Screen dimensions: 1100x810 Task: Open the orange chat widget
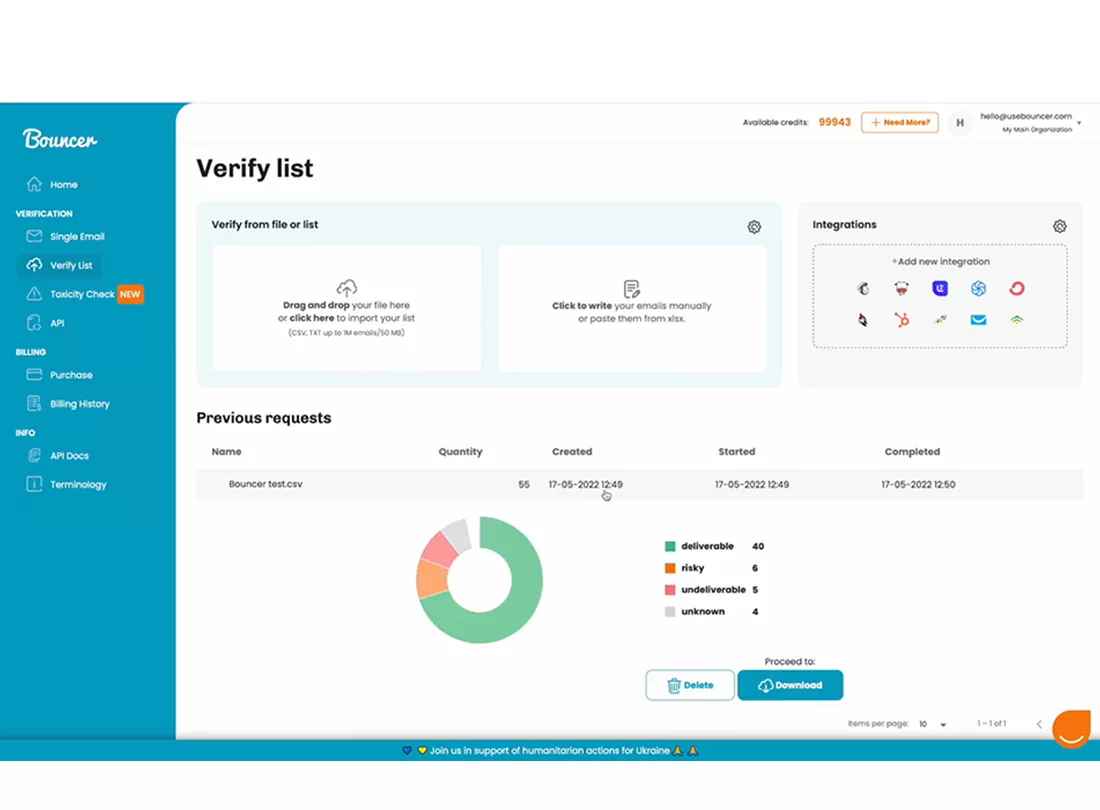coord(1071,729)
